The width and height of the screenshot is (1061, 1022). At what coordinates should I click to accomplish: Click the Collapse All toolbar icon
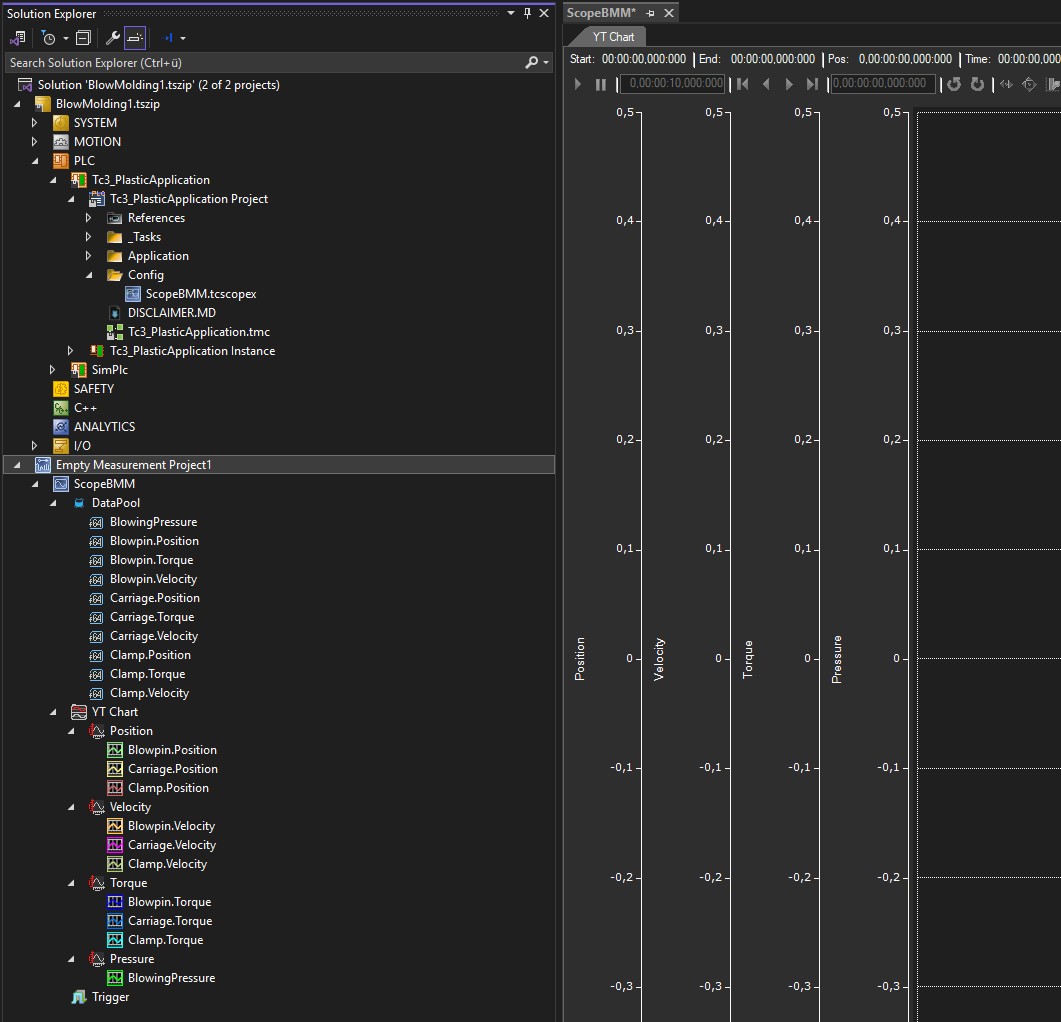tap(83, 38)
